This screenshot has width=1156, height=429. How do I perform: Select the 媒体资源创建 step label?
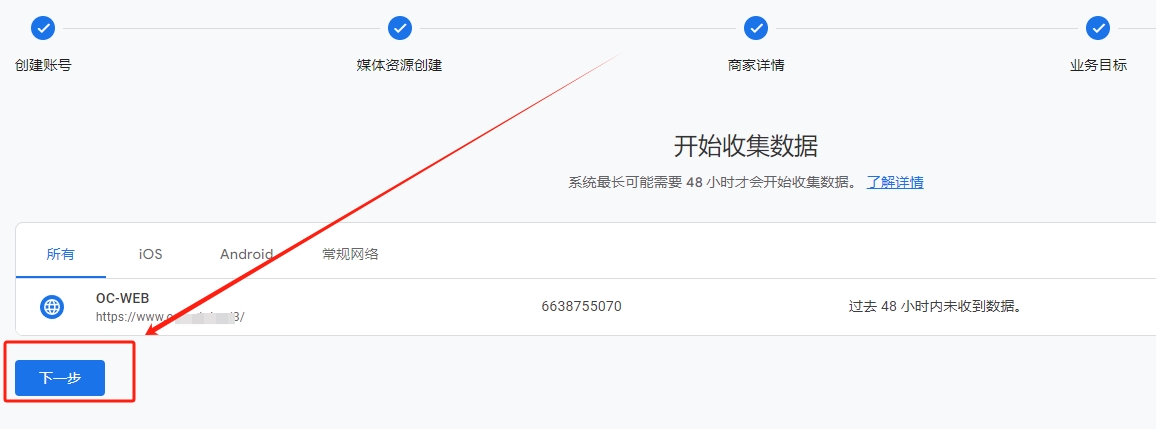pos(400,65)
